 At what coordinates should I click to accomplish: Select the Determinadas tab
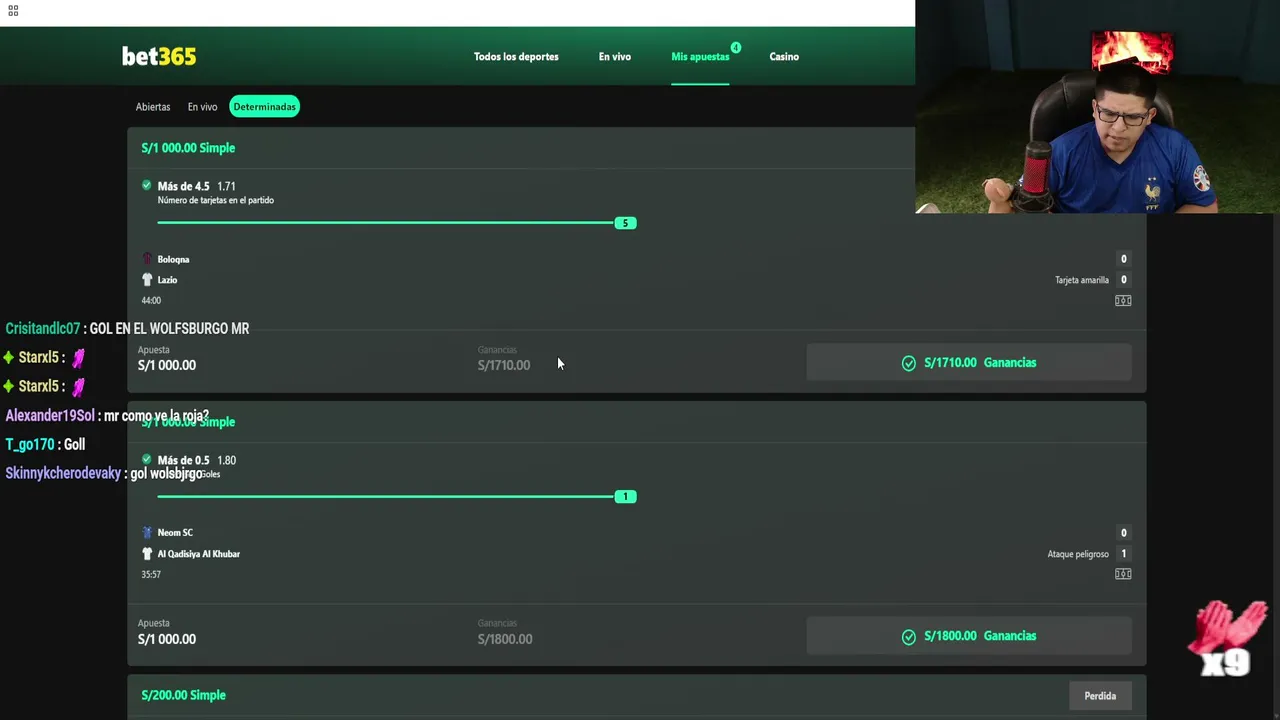(265, 107)
